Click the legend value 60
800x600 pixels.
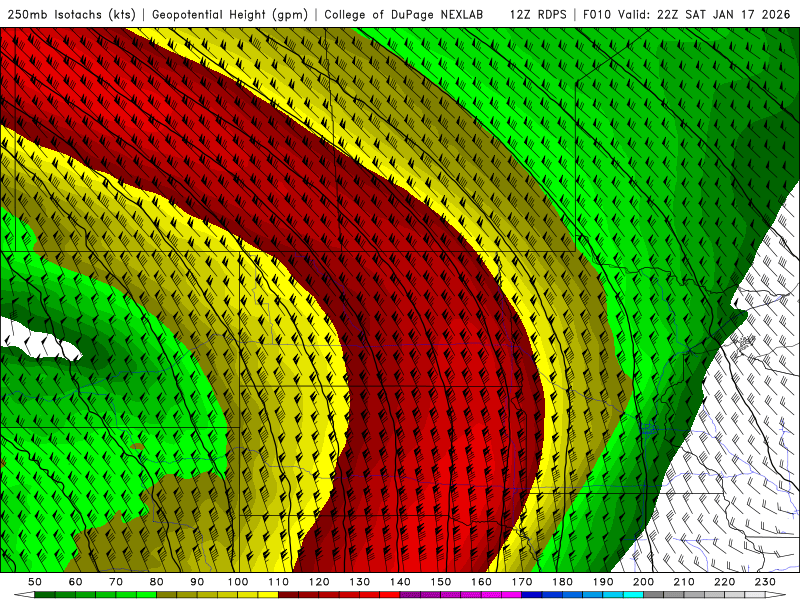(x=75, y=582)
